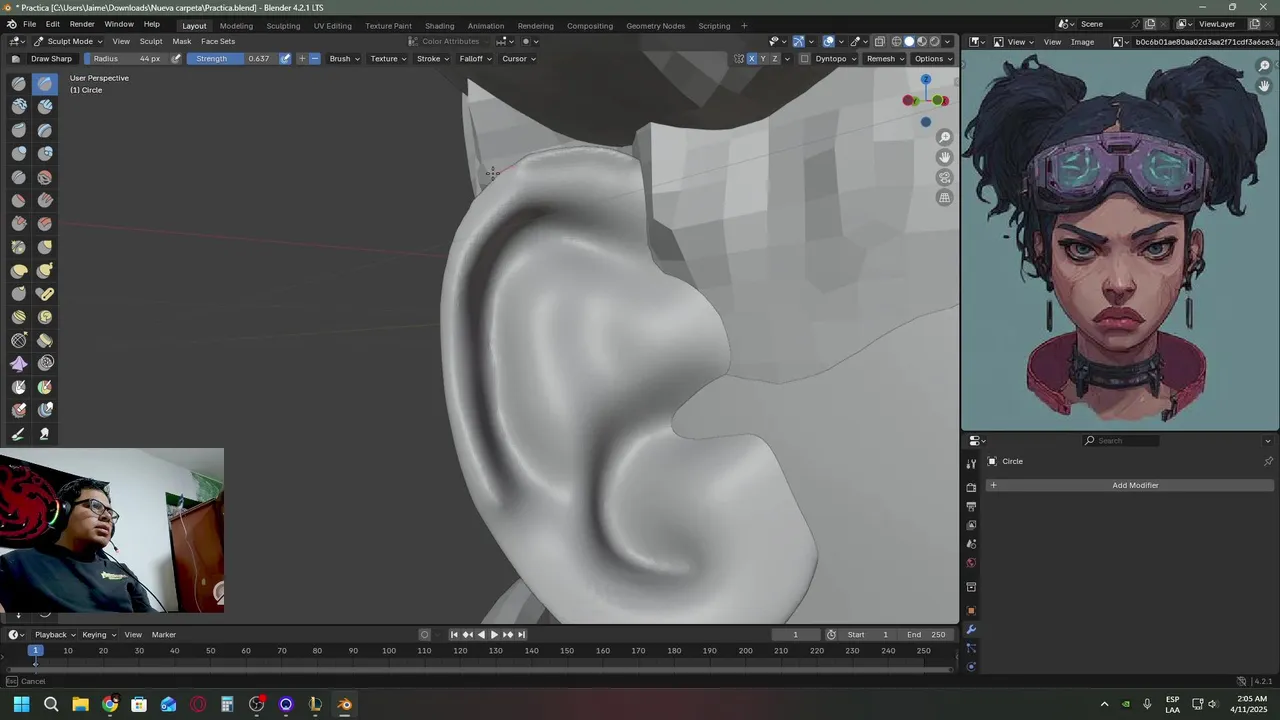Click image editor zoom magnifier icon
Screen dimensions: 1280x720
(x=1264, y=66)
